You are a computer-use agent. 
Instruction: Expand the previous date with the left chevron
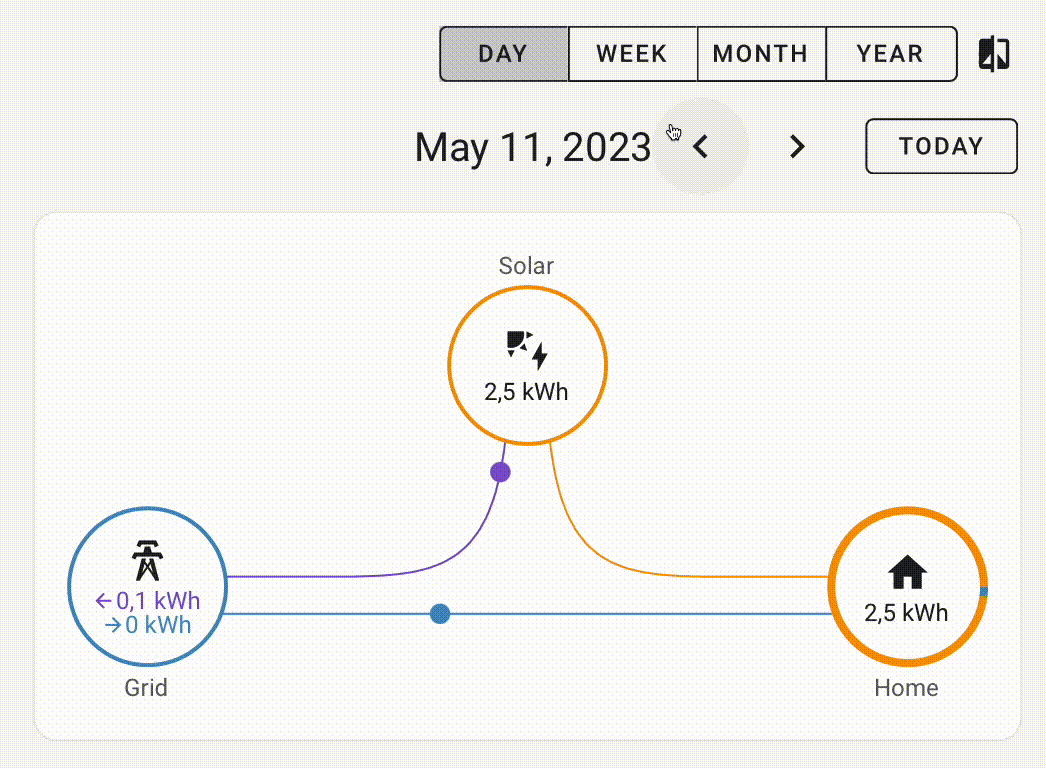(699, 146)
